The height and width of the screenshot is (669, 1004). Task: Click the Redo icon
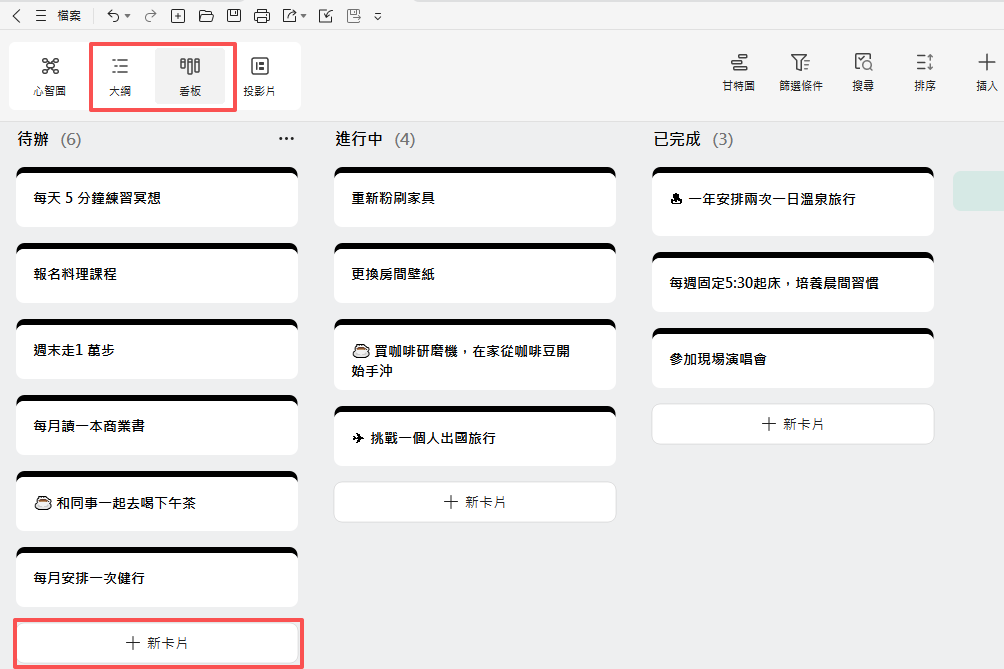coord(148,15)
